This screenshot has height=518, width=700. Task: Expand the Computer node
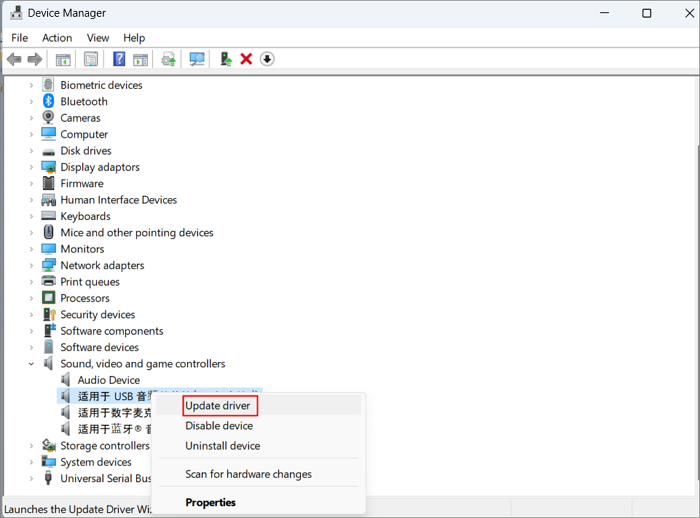(x=31, y=134)
